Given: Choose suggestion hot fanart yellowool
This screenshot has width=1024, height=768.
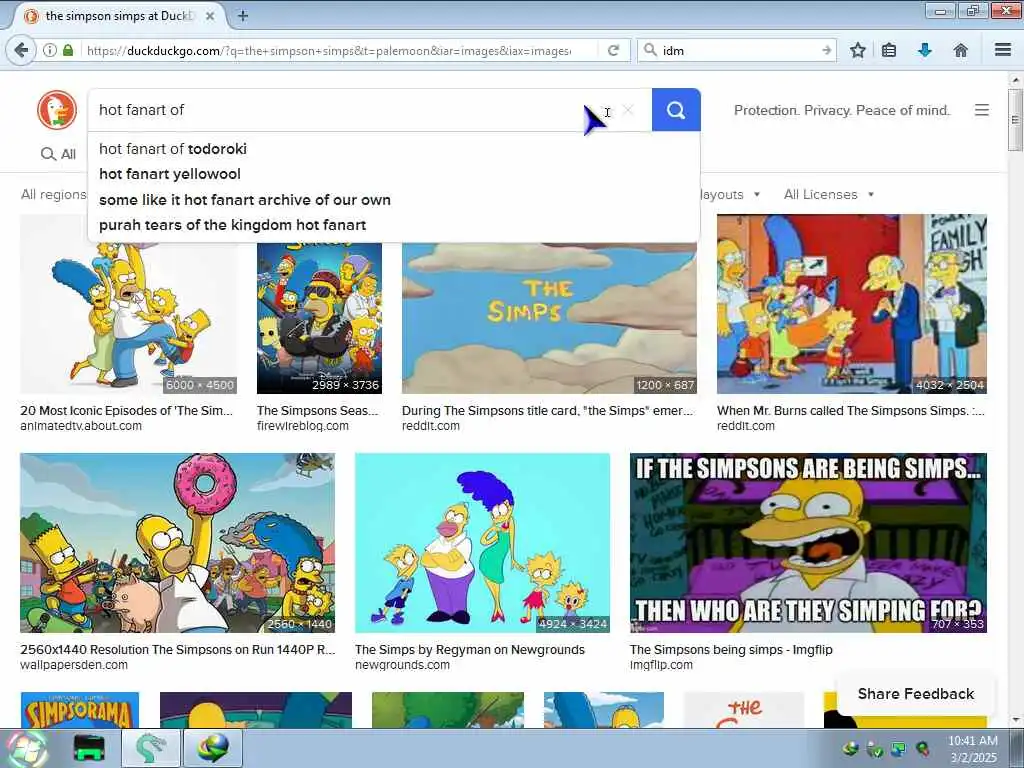Looking at the screenshot, I should click(x=393, y=174).
